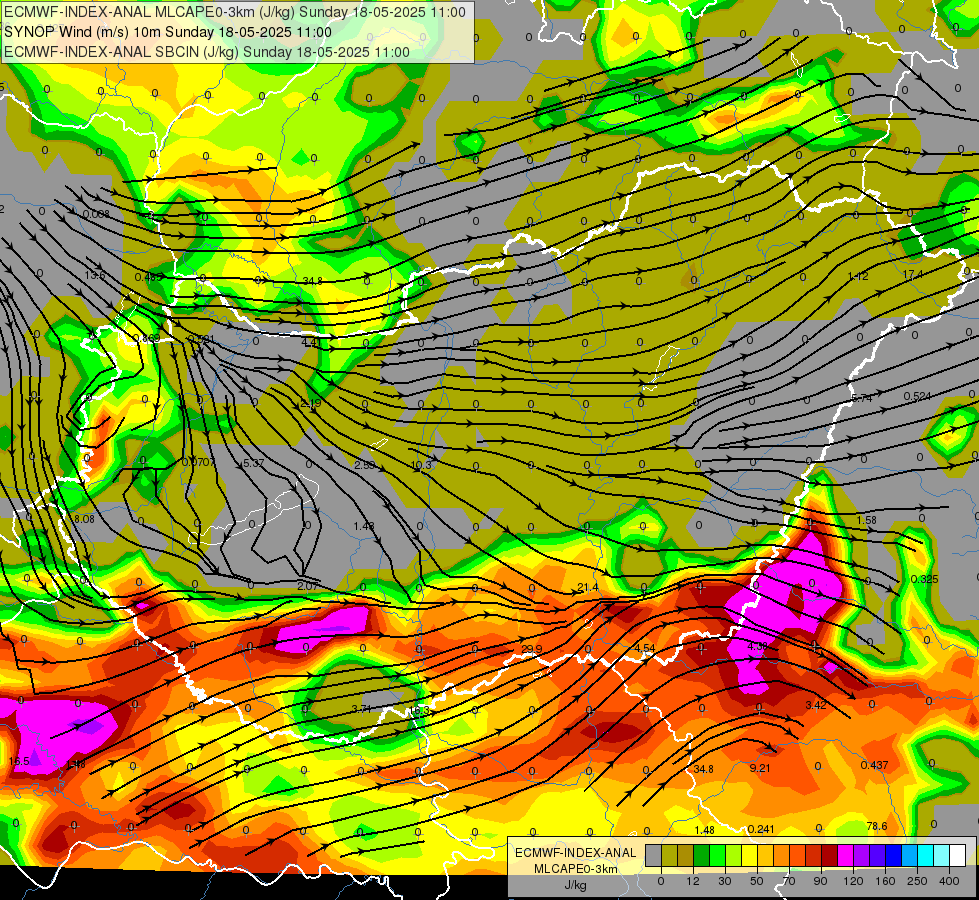979x900 pixels.
Task: Click the map value '0.325'
Action: click(x=924, y=579)
